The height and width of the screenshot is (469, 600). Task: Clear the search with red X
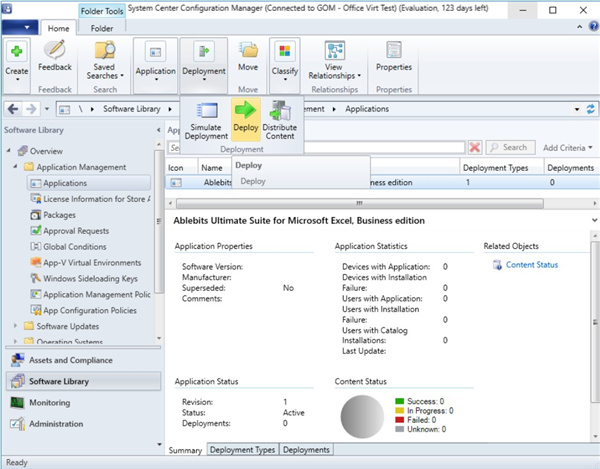475,147
